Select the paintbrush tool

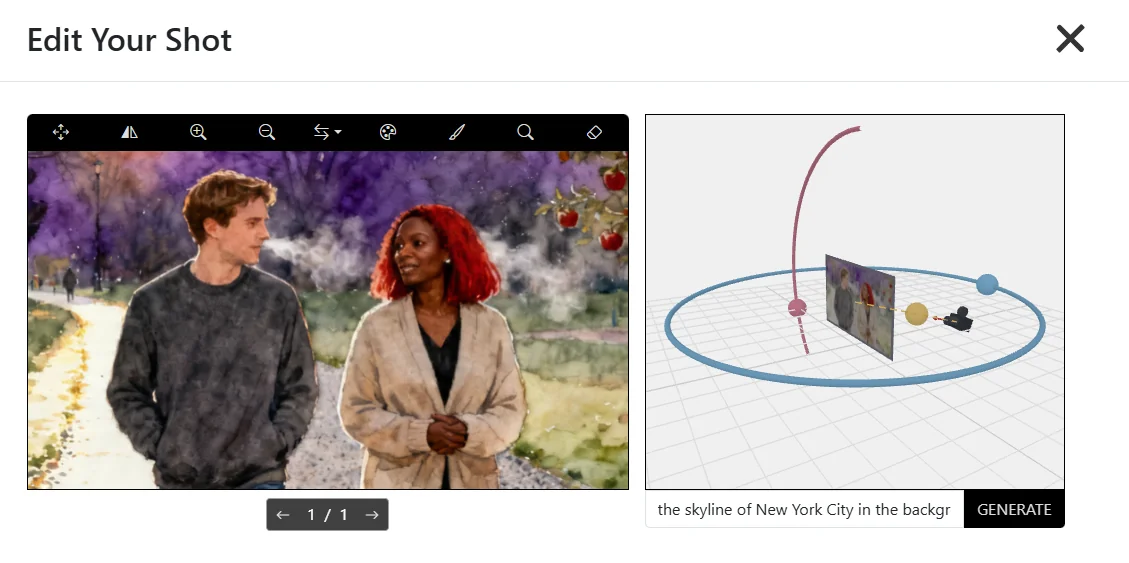456,132
